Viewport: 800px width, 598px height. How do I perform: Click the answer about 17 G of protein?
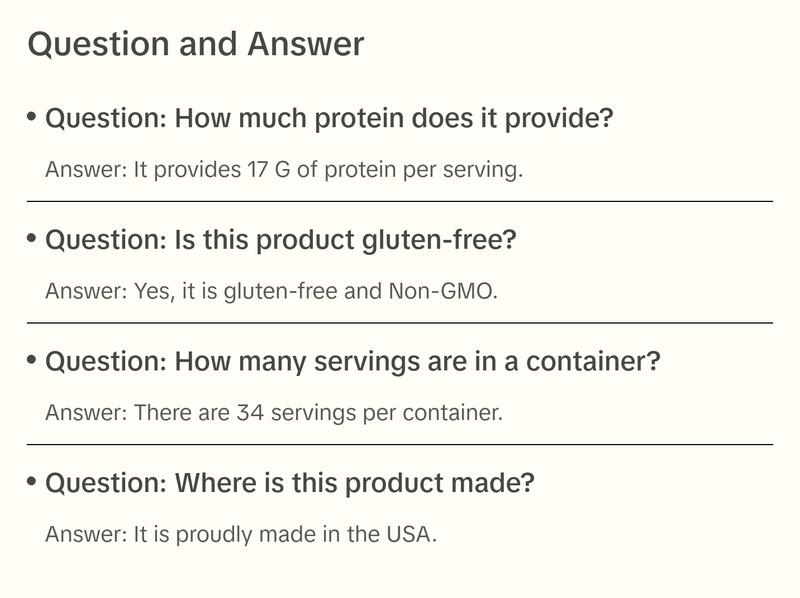284,170
